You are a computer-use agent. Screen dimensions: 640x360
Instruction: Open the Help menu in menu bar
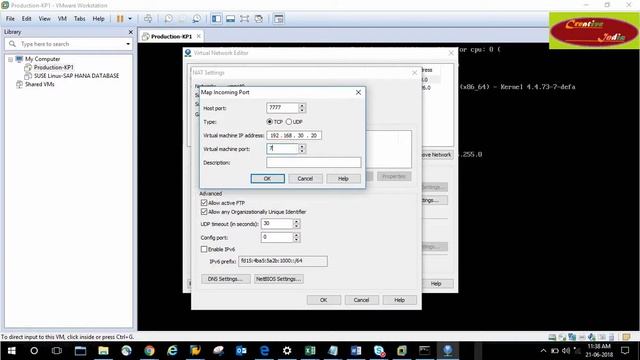click(x=98, y=19)
